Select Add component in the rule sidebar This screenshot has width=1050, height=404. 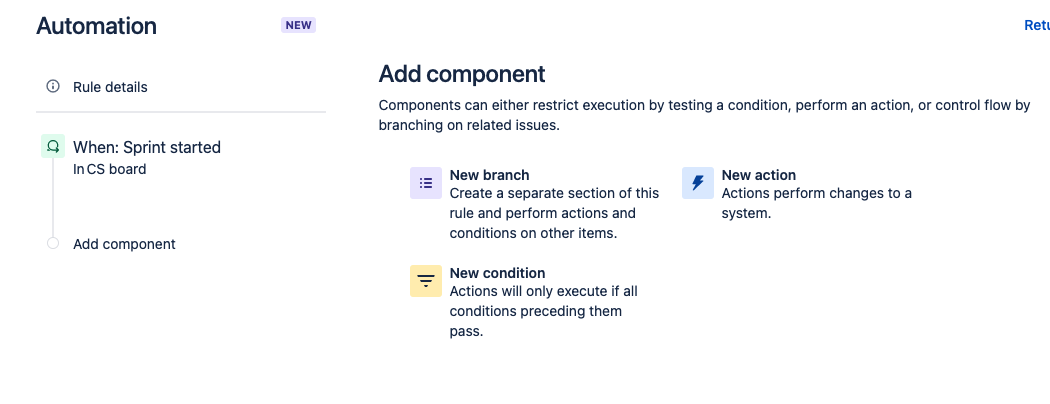click(x=124, y=244)
